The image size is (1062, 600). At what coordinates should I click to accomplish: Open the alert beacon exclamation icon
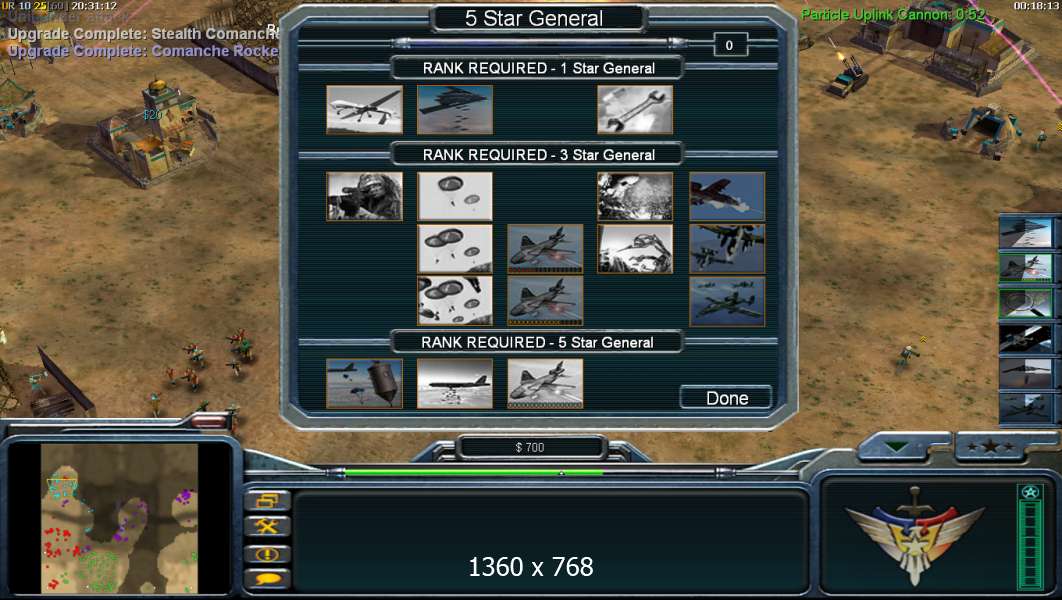point(268,554)
